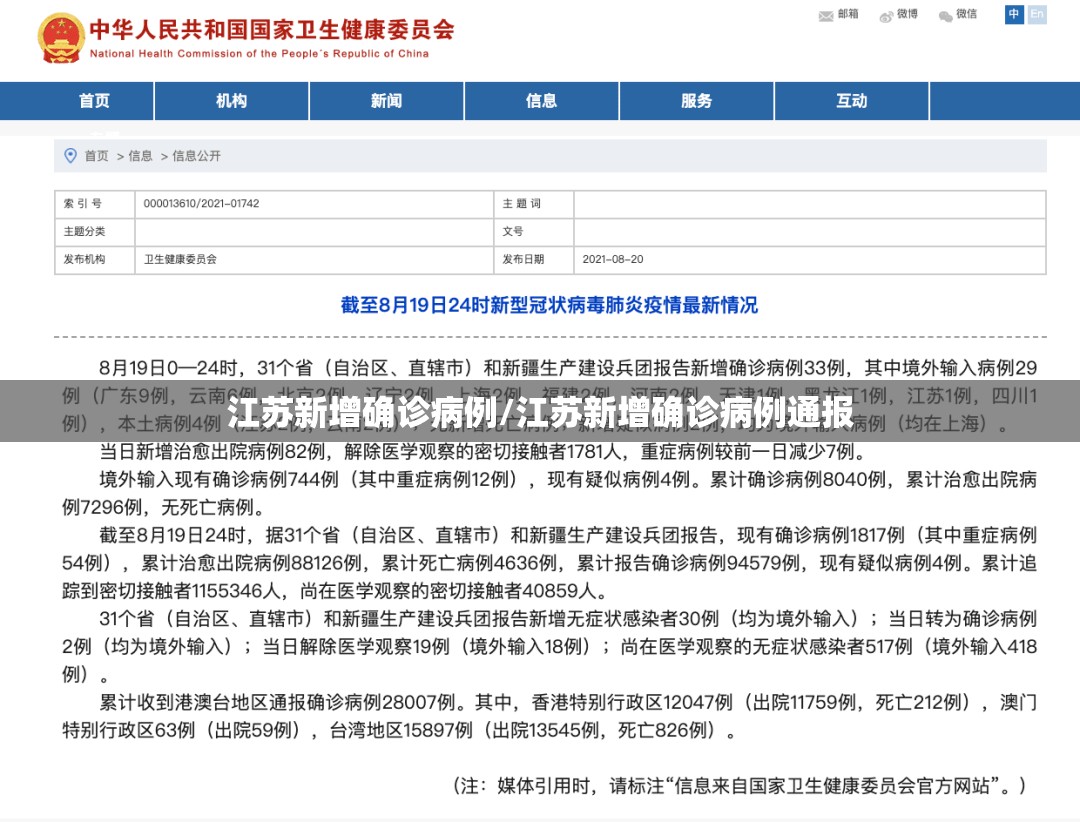Viewport: 1080px width, 822px height.
Task: Click the 微信 text link
Action: pyautogui.click(x=966, y=14)
